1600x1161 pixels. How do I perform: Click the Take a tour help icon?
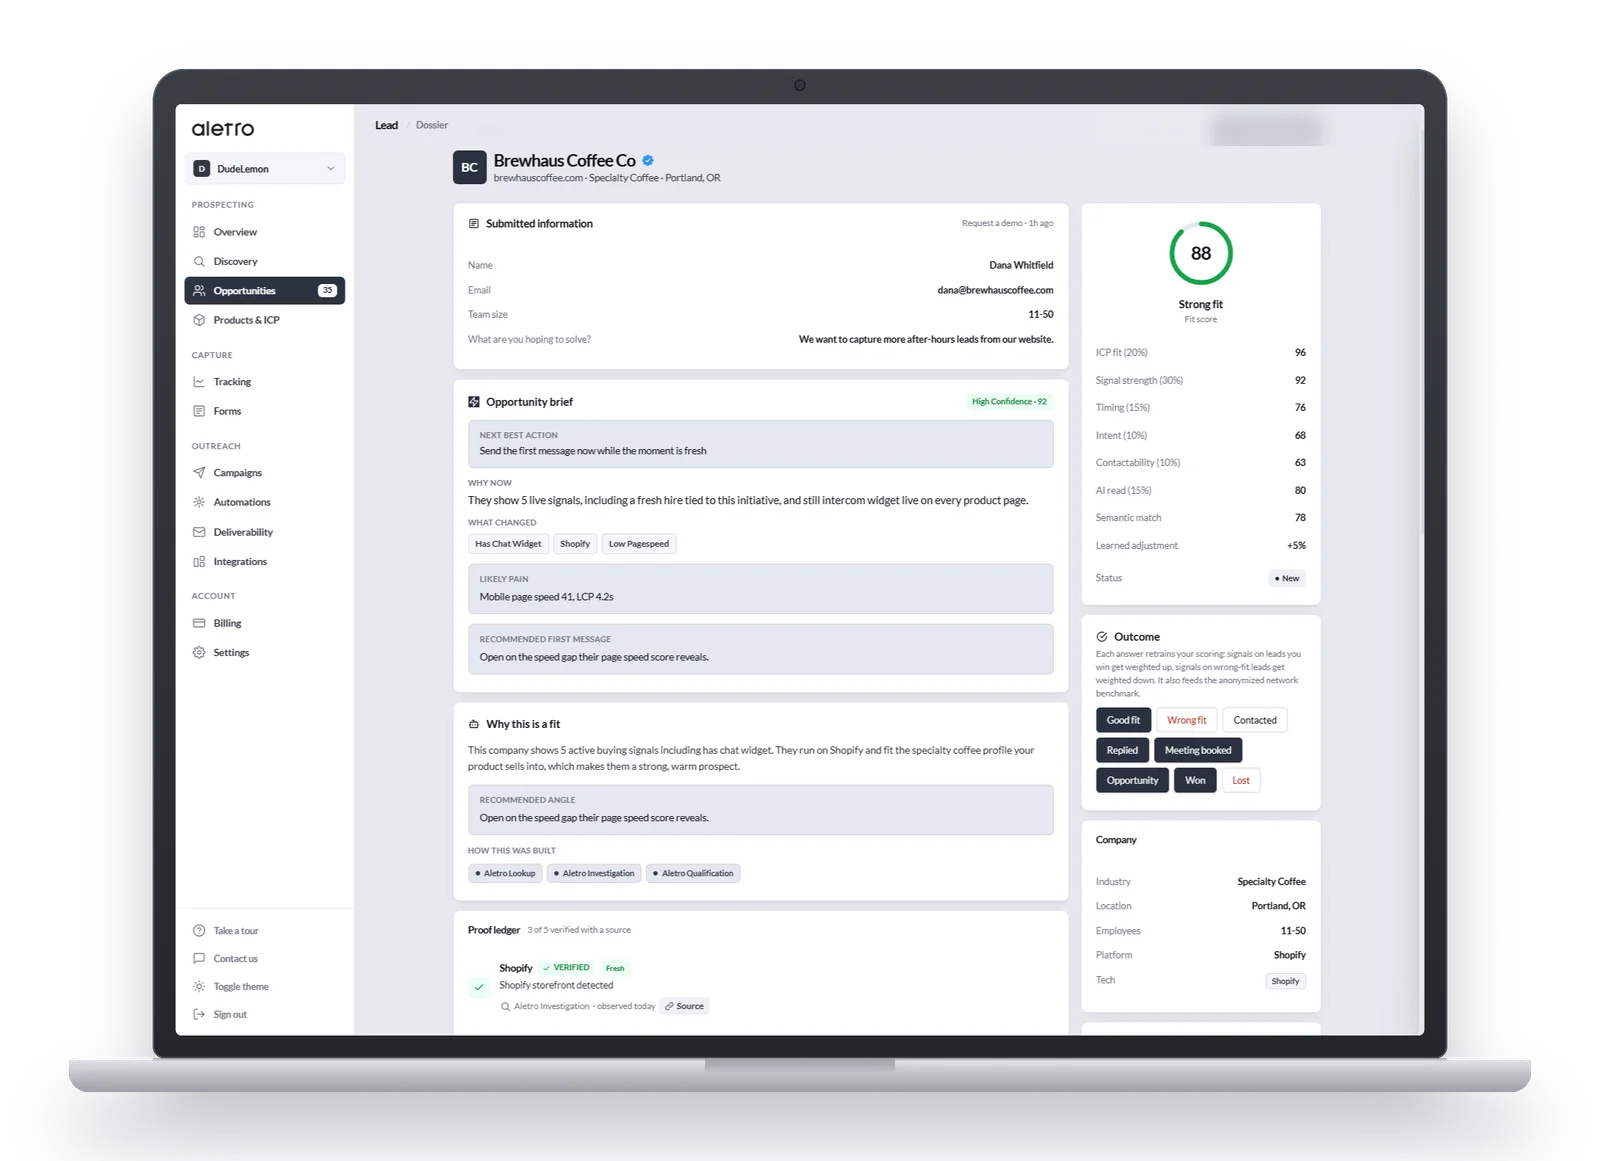pyautogui.click(x=199, y=931)
